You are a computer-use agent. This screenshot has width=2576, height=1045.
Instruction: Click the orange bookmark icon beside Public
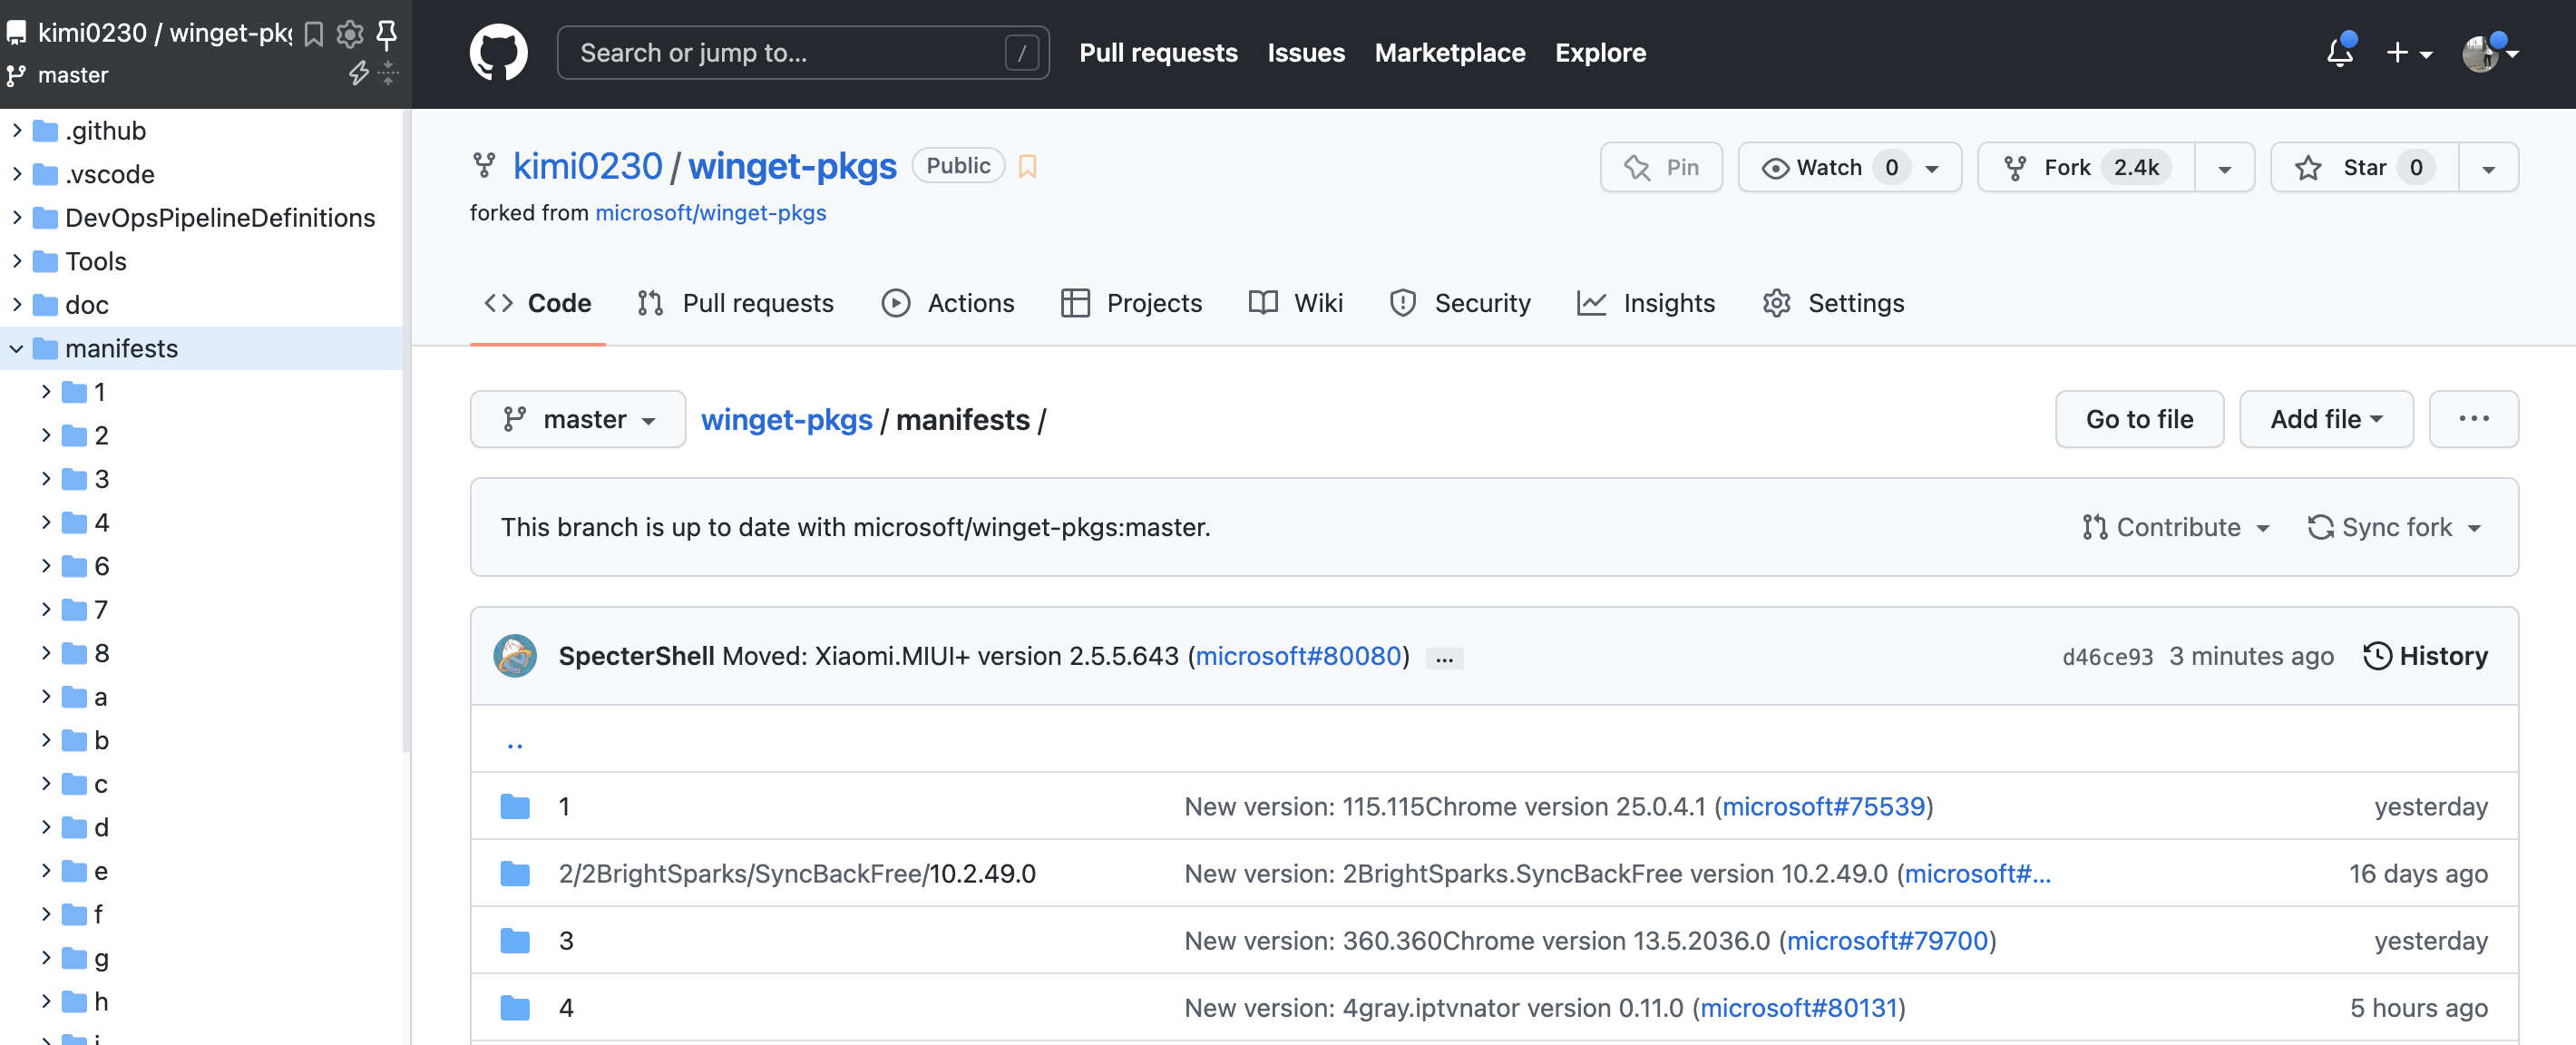pos(1027,166)
